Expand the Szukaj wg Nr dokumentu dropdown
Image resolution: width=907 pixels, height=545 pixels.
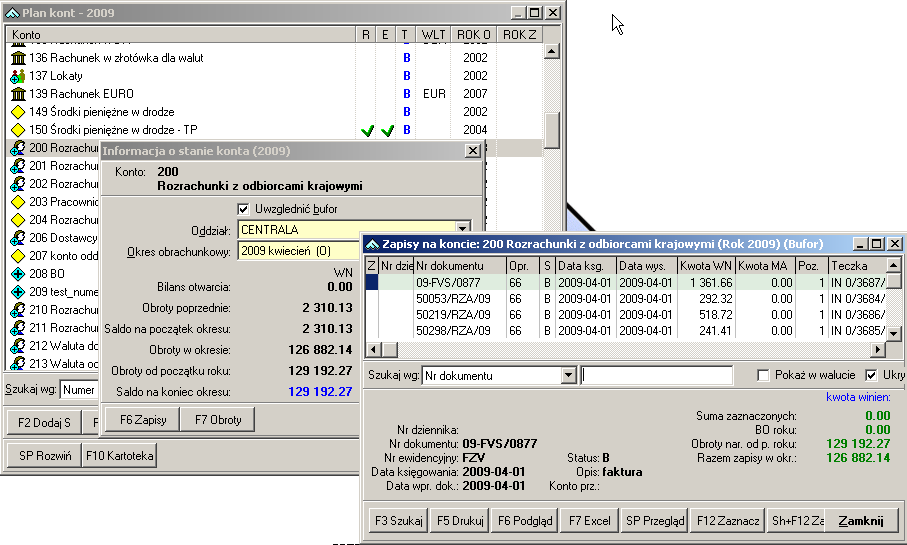coord(569,375)
